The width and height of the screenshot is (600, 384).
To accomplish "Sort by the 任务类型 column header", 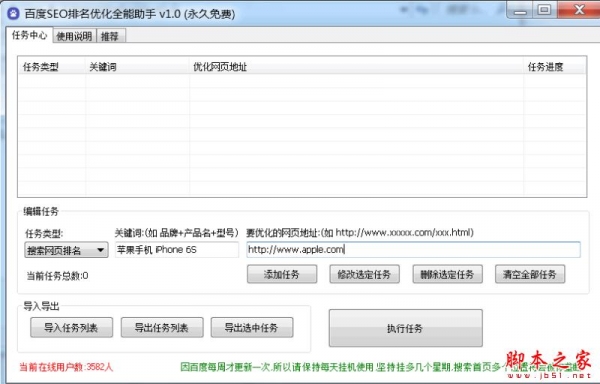I will (x=52, y=67).
